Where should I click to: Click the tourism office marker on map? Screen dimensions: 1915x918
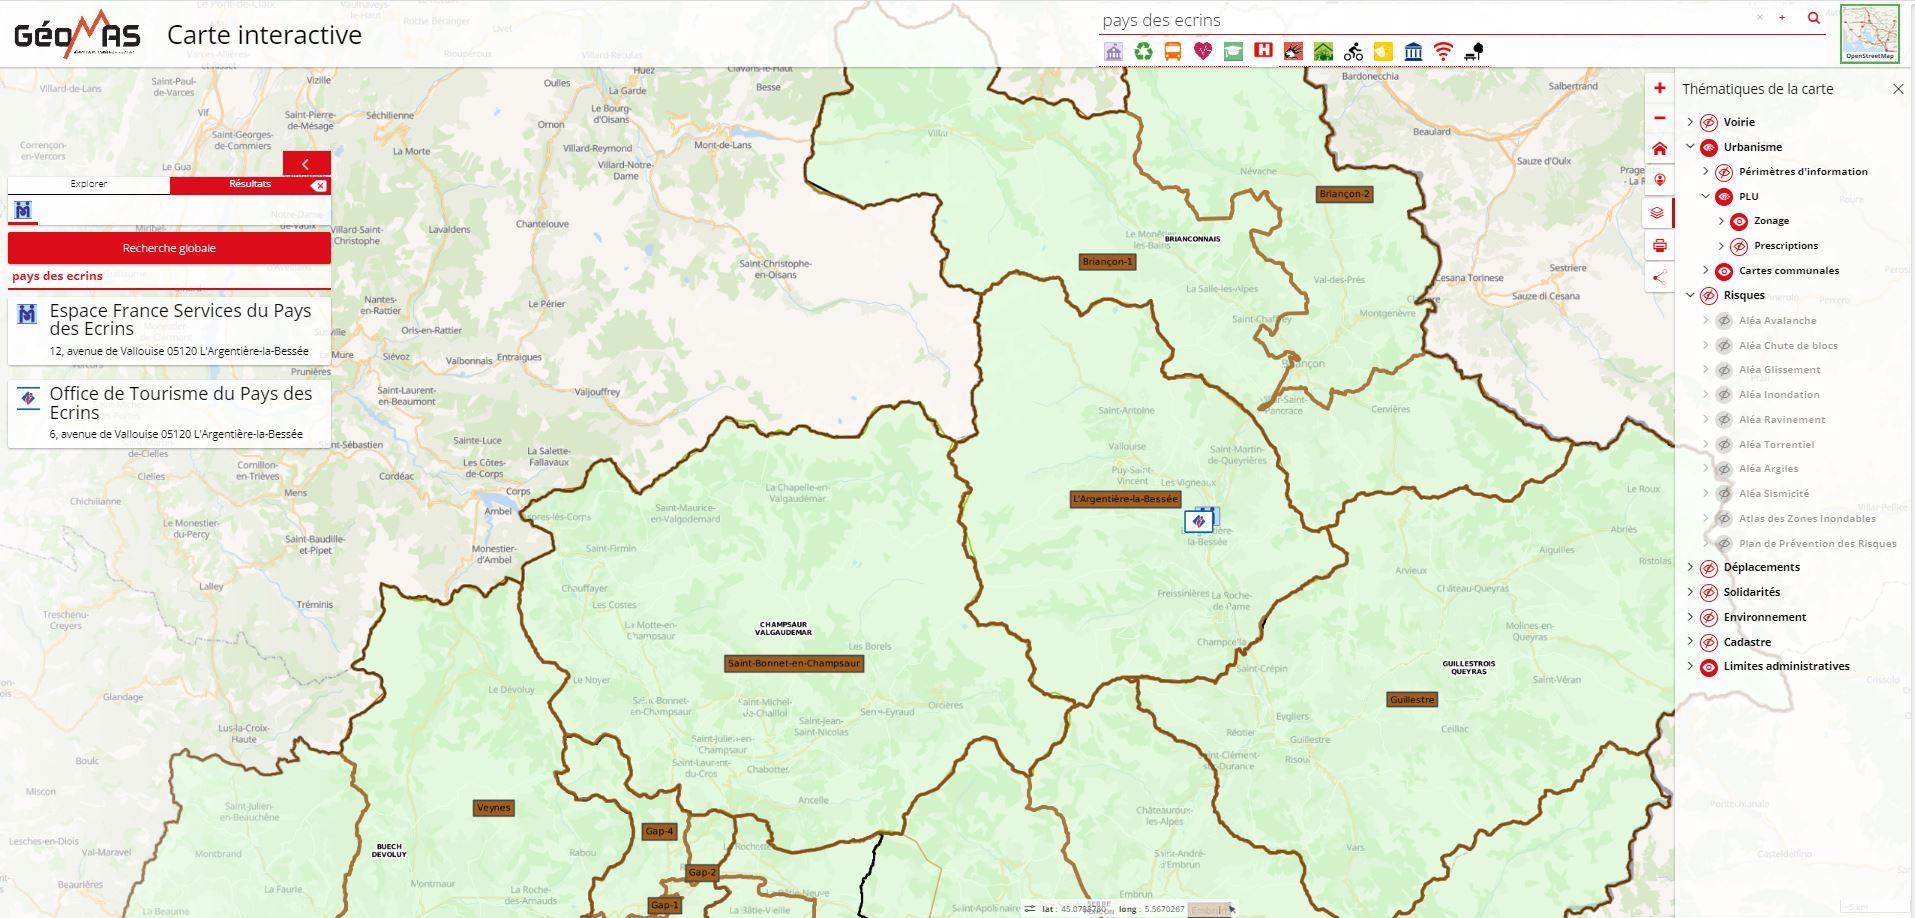pos(1199,521)
